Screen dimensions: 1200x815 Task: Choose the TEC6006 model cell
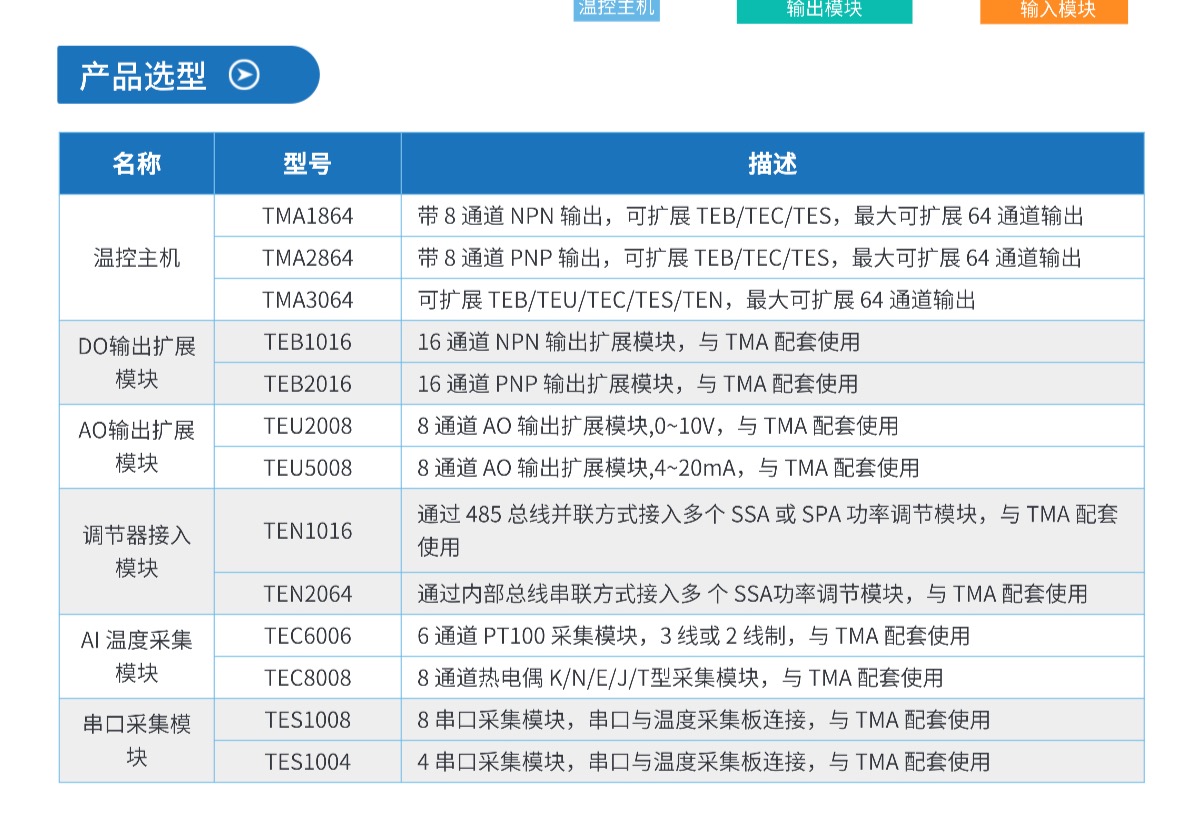coord(307,636)
